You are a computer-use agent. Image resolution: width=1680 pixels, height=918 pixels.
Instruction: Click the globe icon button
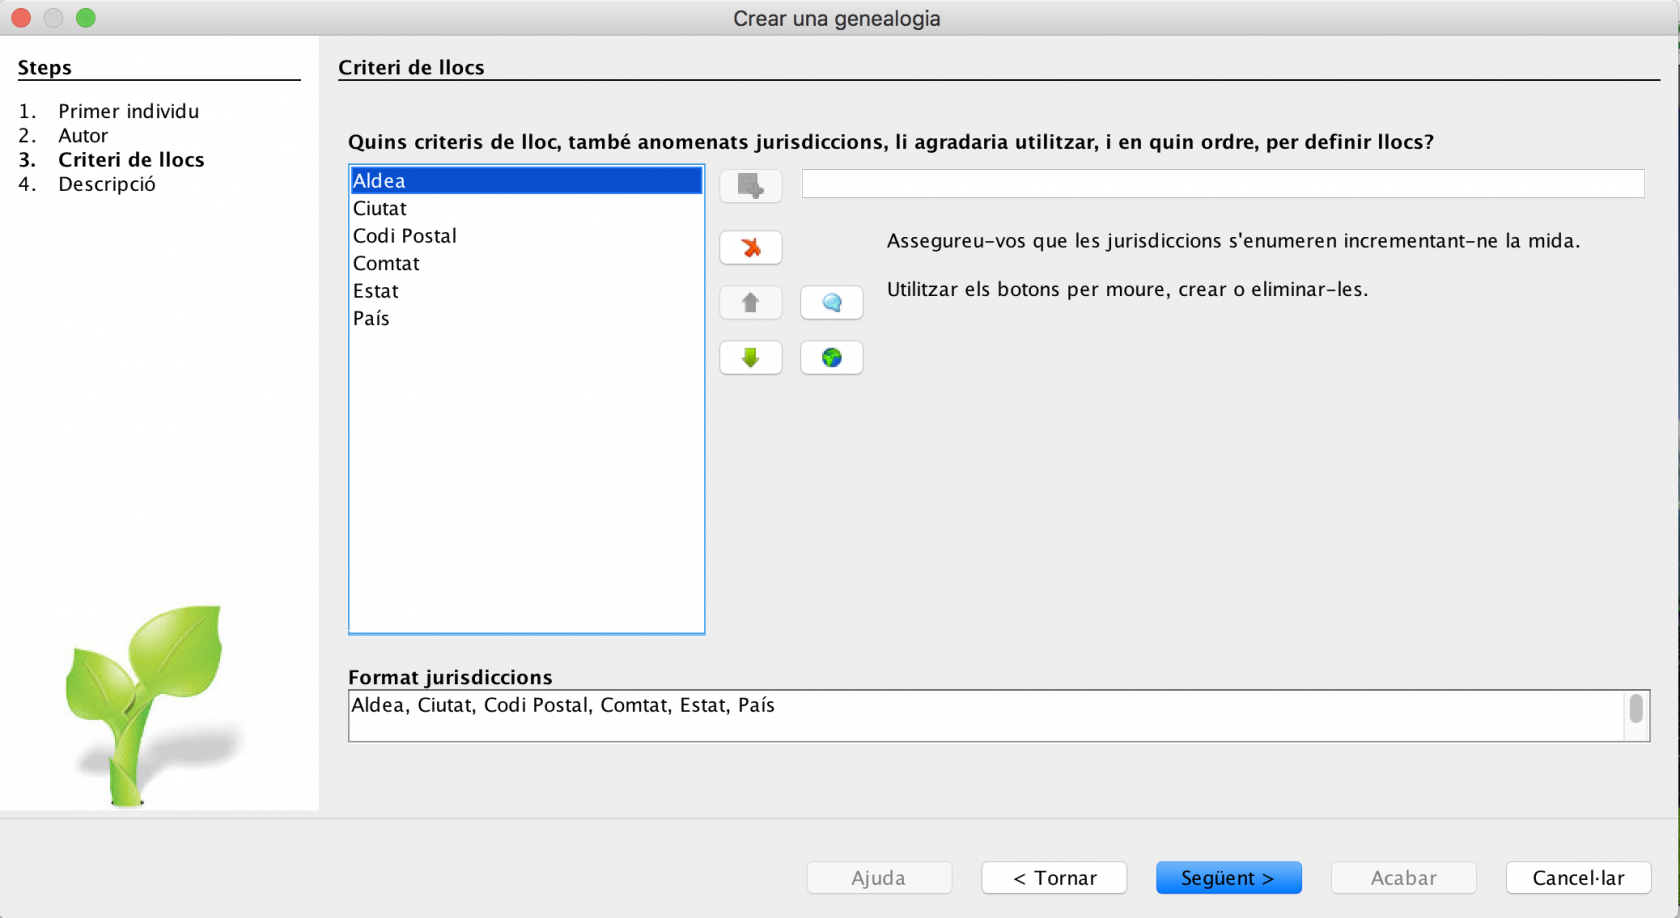coord(831,357)
